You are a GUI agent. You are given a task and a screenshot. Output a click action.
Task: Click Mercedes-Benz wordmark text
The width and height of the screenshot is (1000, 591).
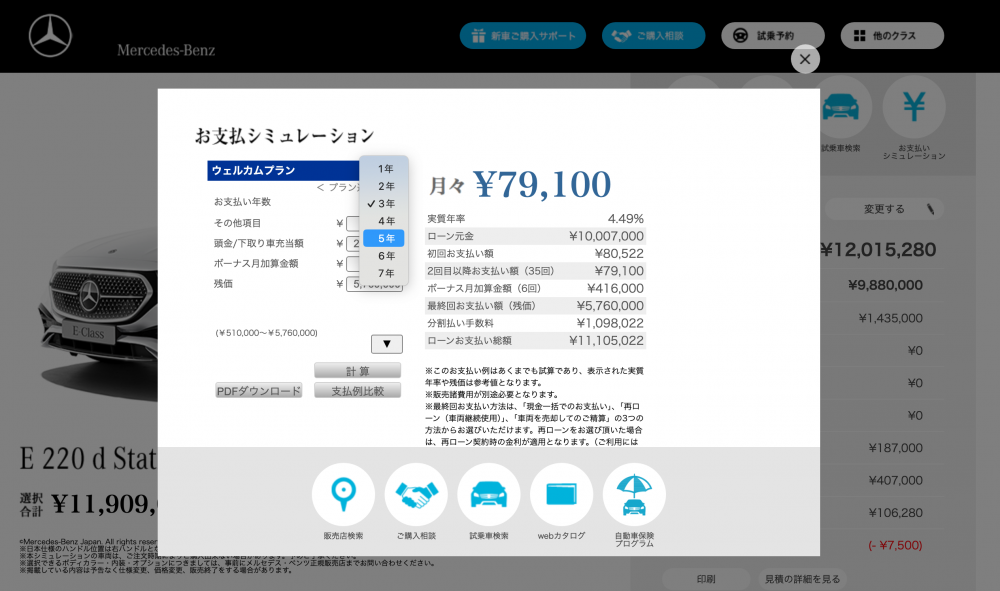click(166, 50)
